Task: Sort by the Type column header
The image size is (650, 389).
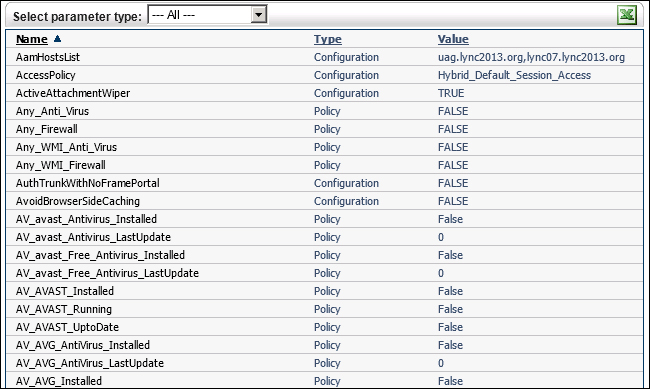Action: (327, 39)
